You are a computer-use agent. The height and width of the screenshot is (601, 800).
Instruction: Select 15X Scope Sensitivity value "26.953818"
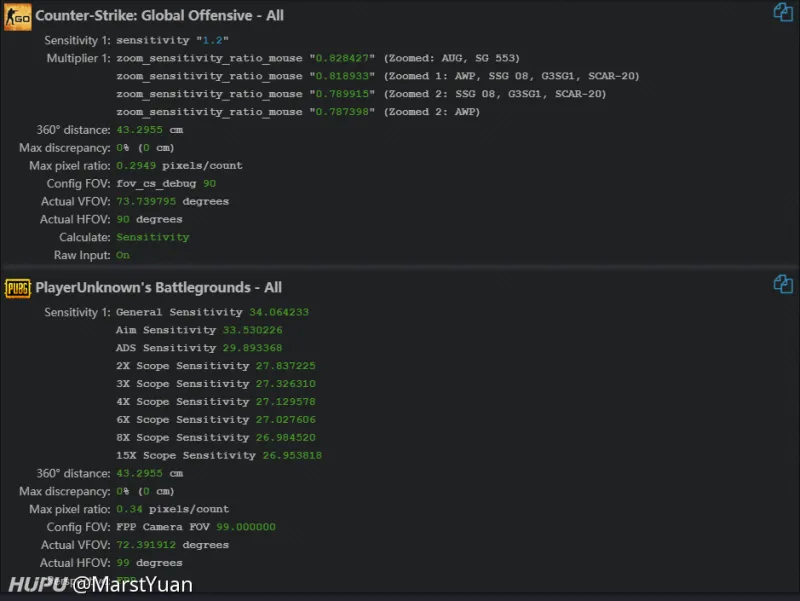[292, 456]
